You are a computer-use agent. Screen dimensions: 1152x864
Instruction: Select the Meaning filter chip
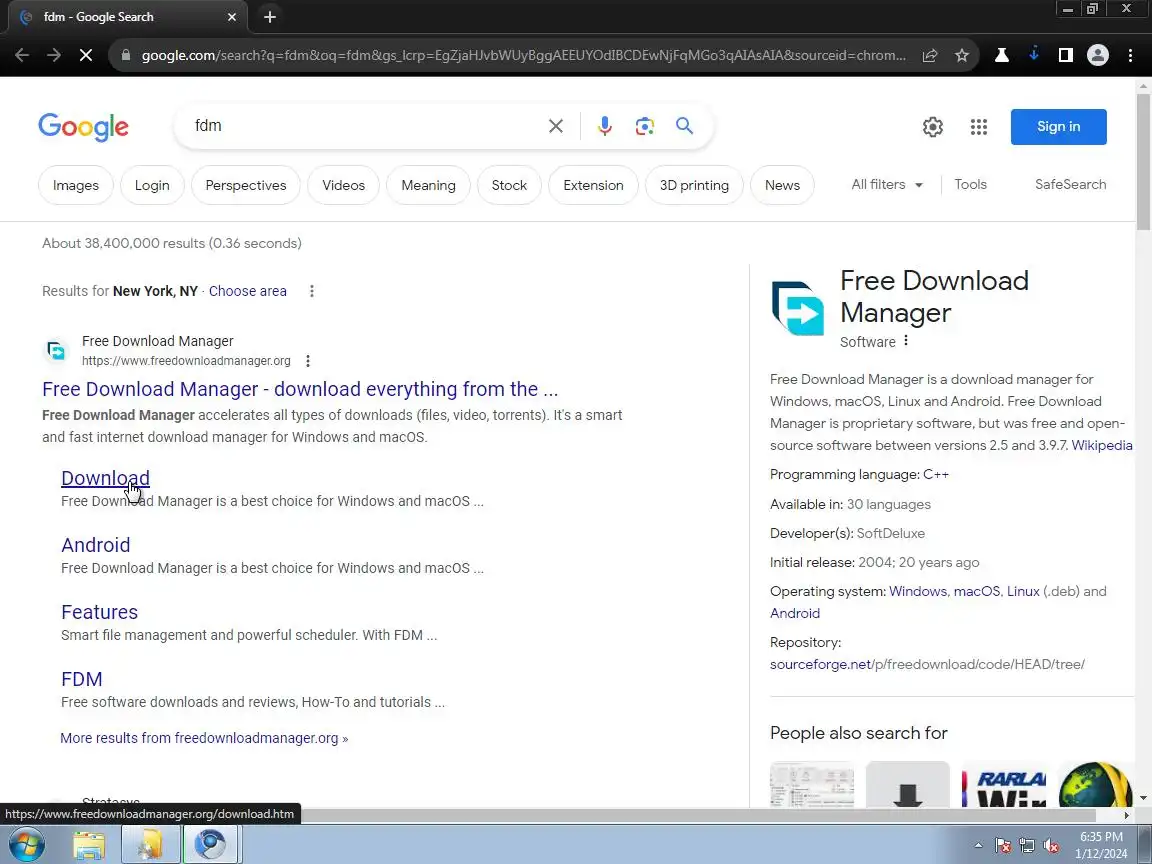point(428,186)
